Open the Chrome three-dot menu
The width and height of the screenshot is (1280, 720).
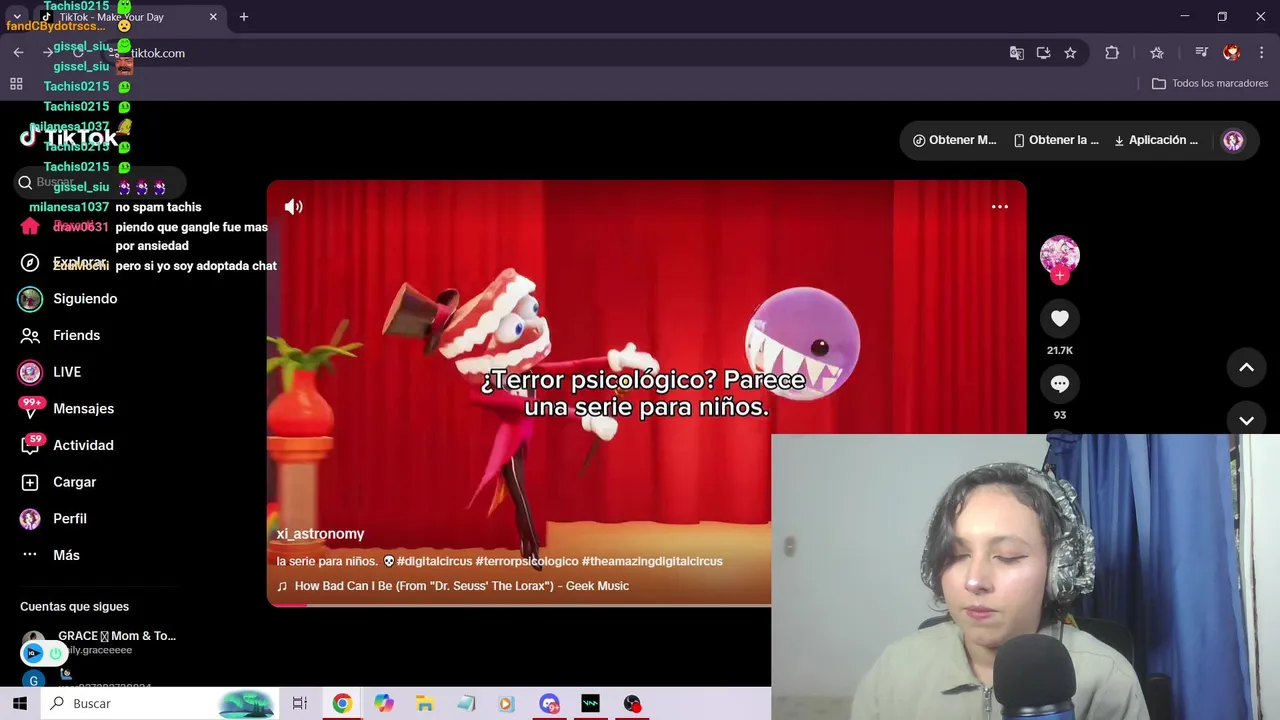tap(1261, 53)
